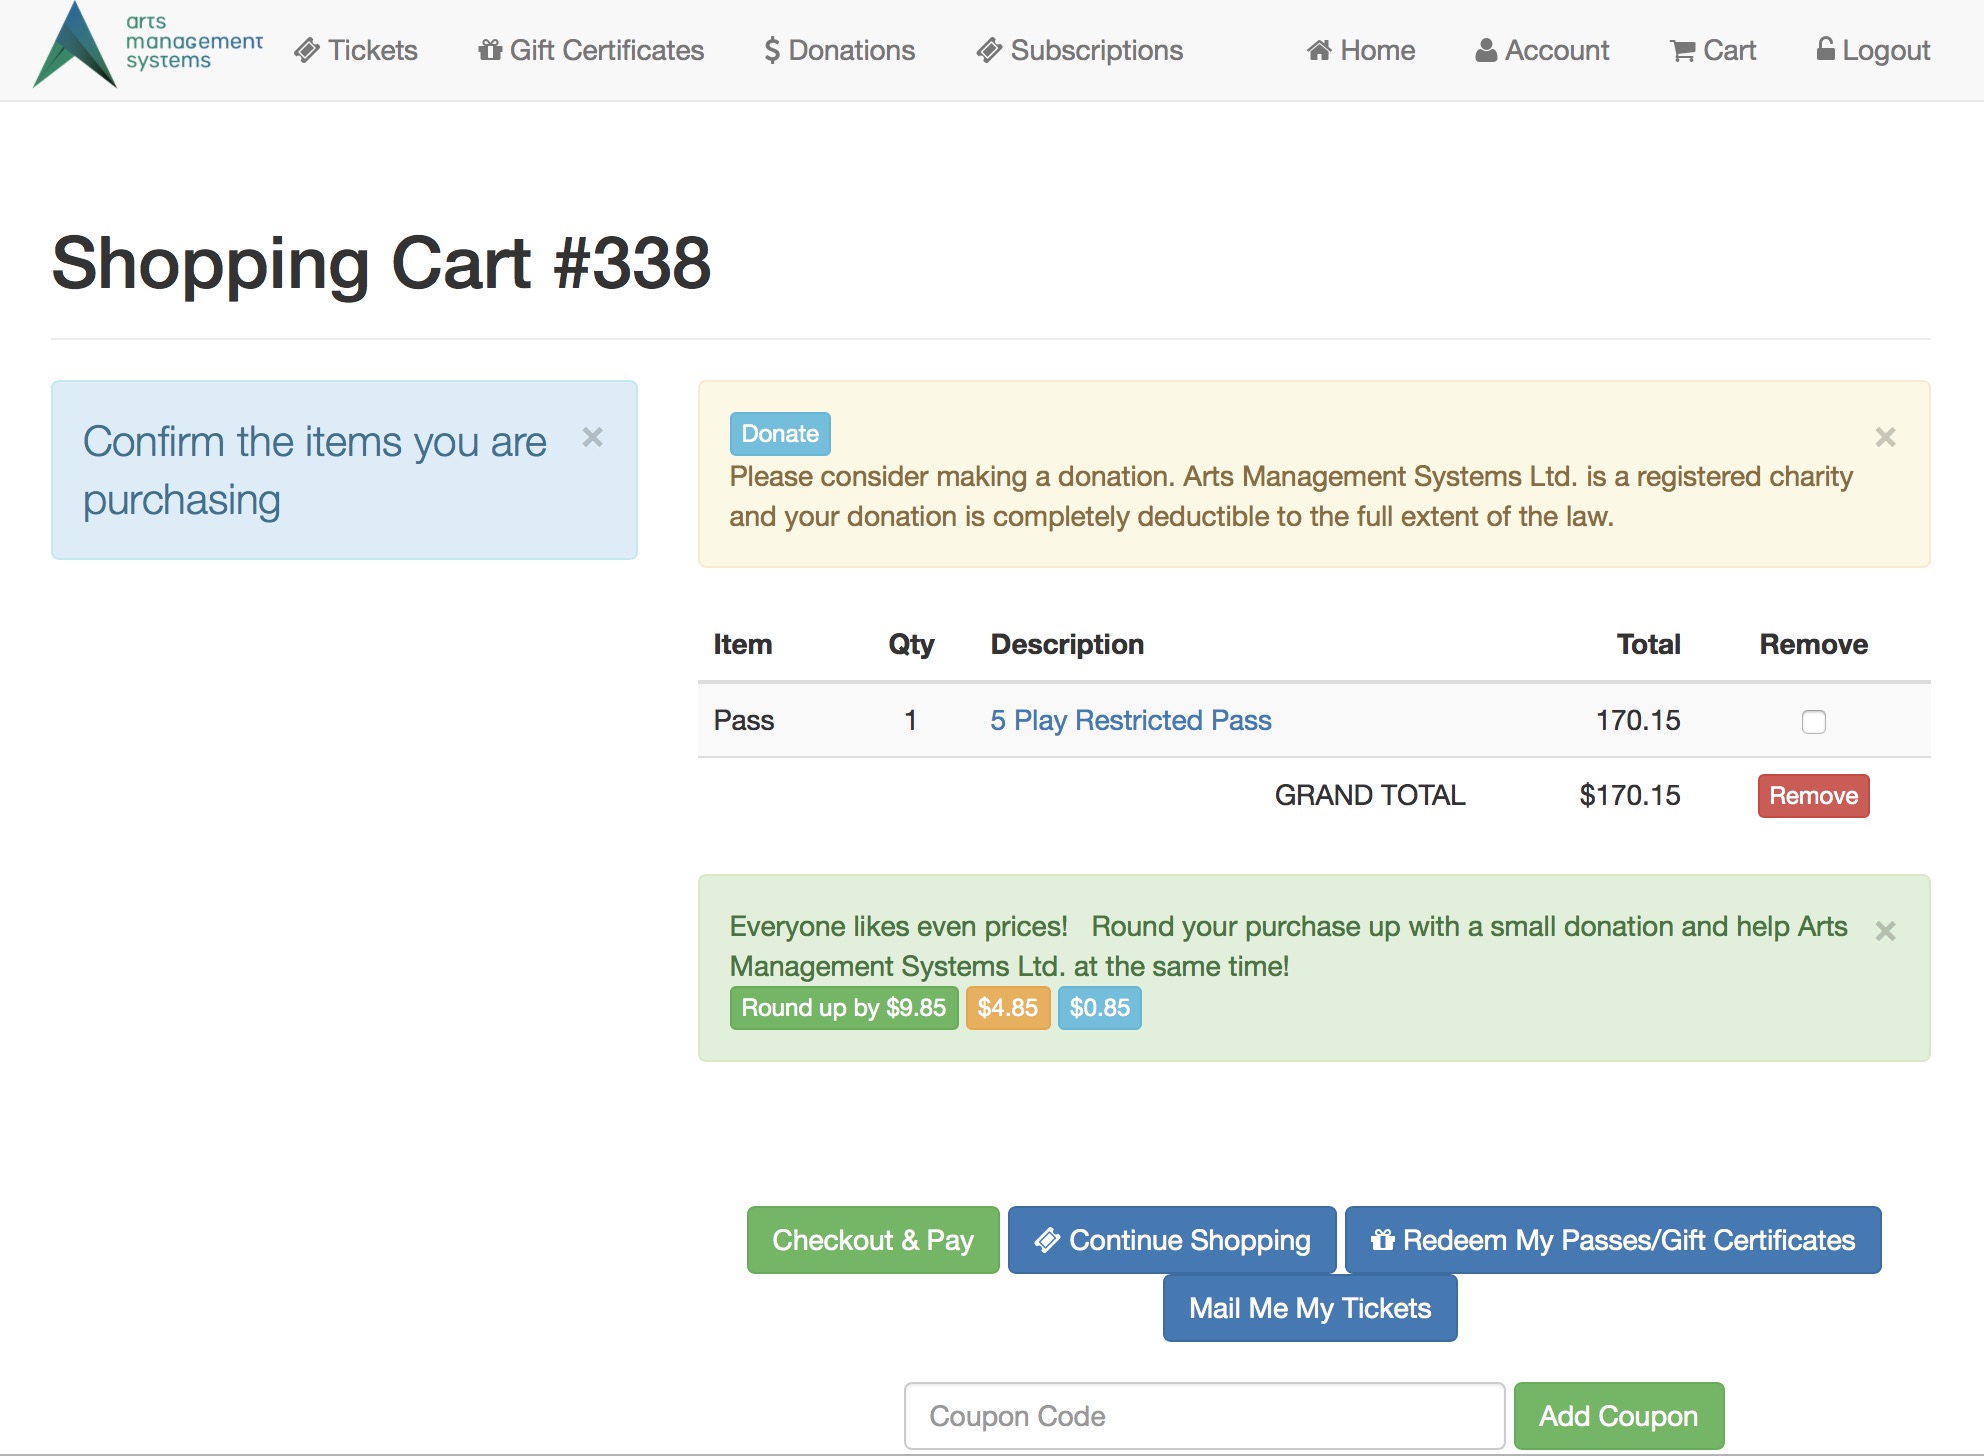Select the $0.85 round-up donation option

point(1098,1008)
